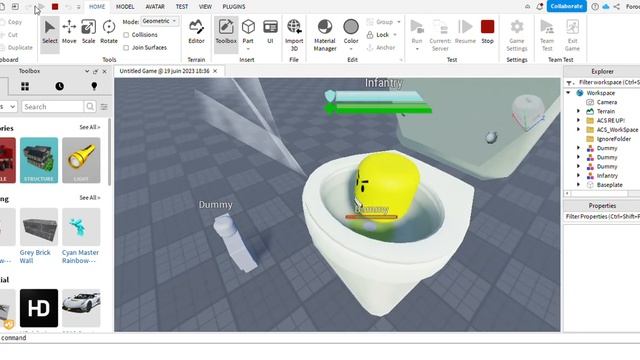This screenshot has width=640, height=360.
Task: Focus the Filter Properties field
Action: pos(602,216)
